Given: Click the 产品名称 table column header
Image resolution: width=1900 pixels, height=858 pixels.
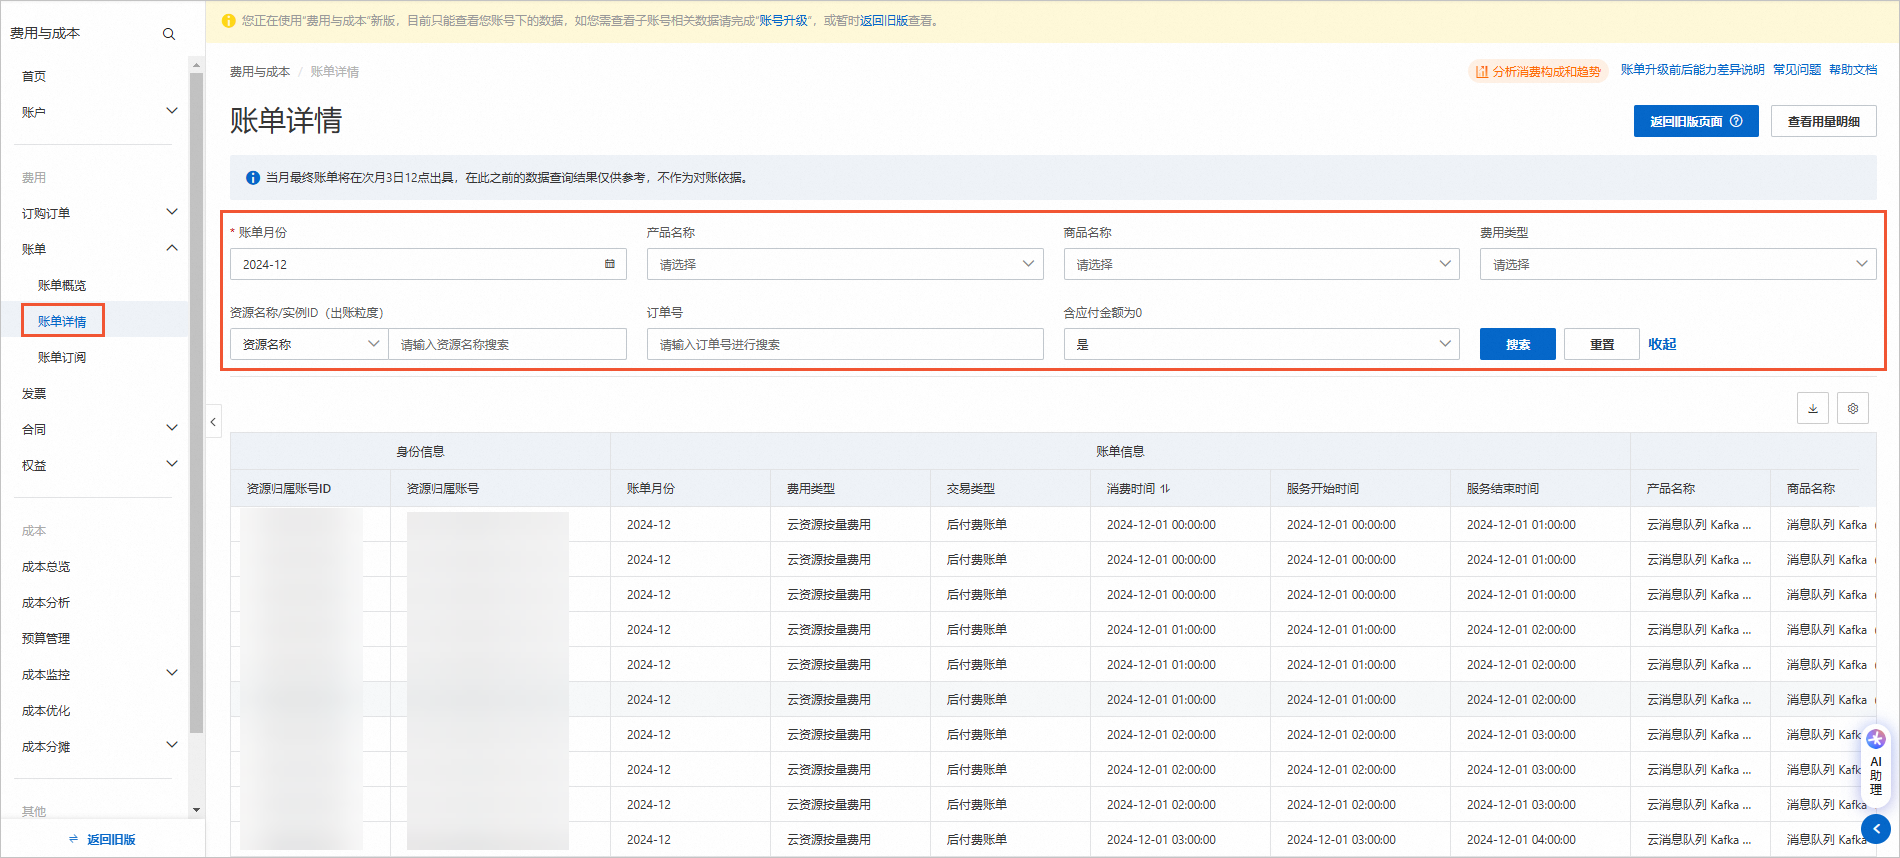Looking at the screenshot, I should [x=1700, y=489].
